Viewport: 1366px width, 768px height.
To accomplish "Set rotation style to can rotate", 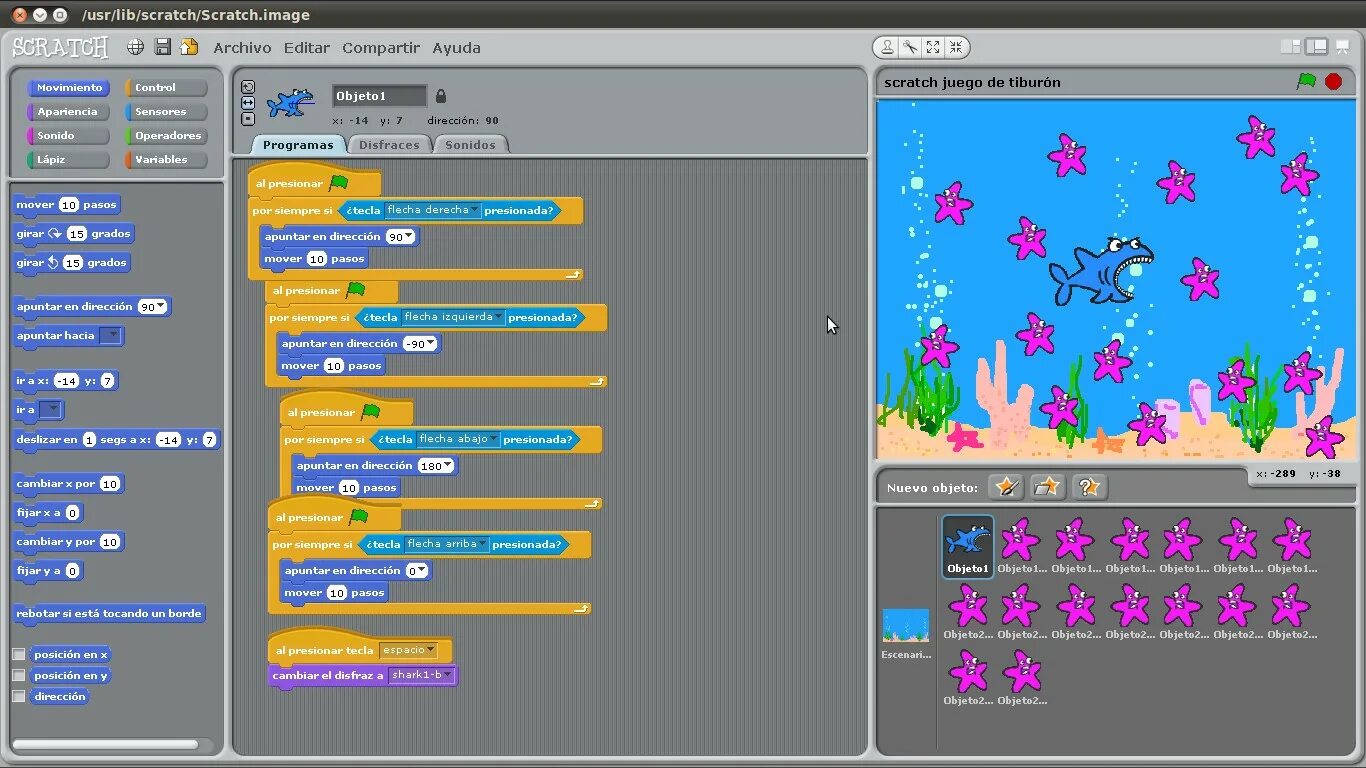I will click(x=248, y=87).
